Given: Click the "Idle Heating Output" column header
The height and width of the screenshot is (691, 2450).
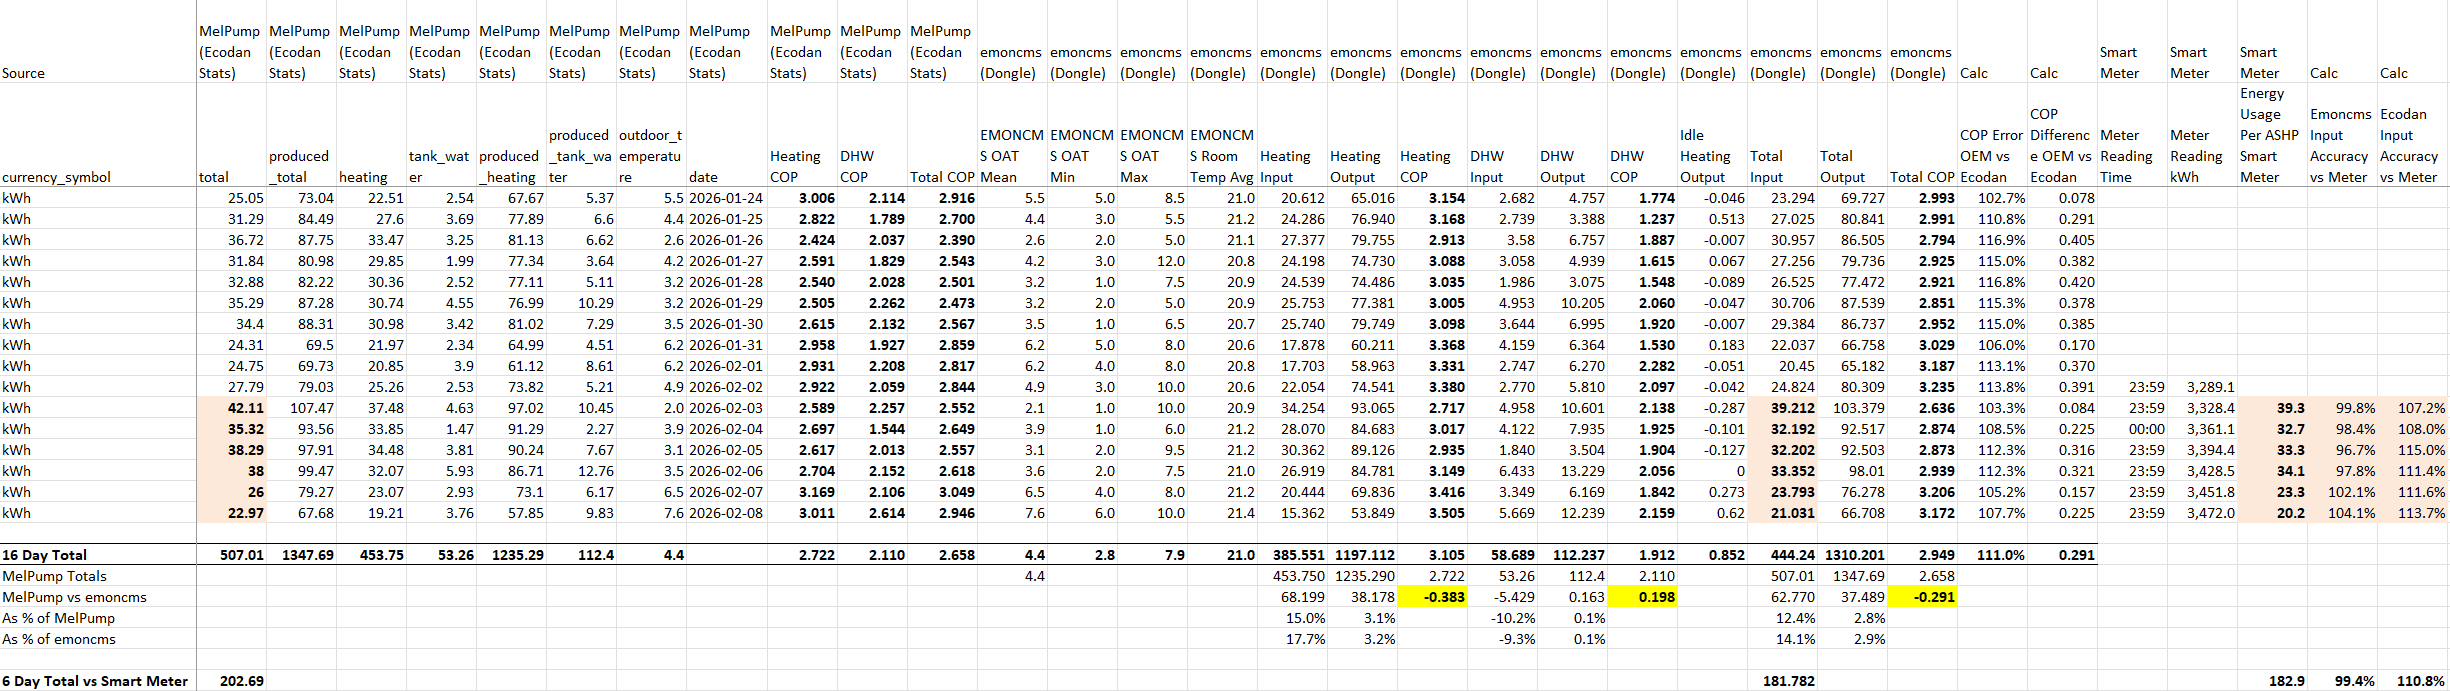Looking at the screenshot, I should [x=1711, y=156].
